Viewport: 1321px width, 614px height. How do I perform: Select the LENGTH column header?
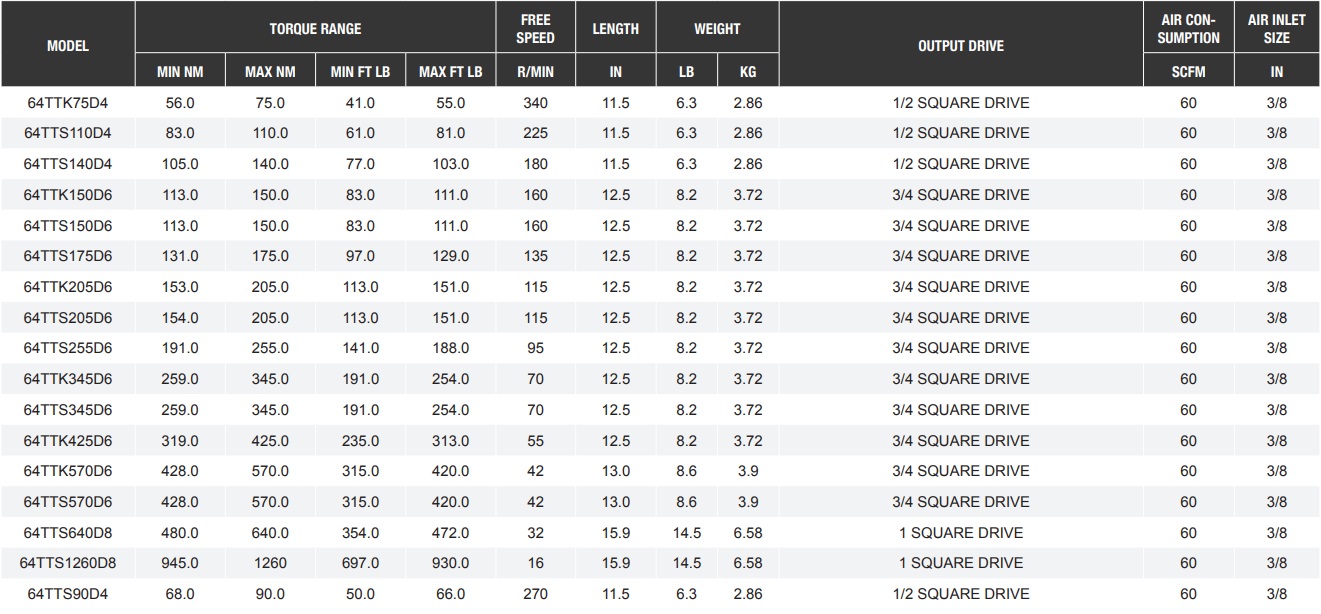click(615, 29)
